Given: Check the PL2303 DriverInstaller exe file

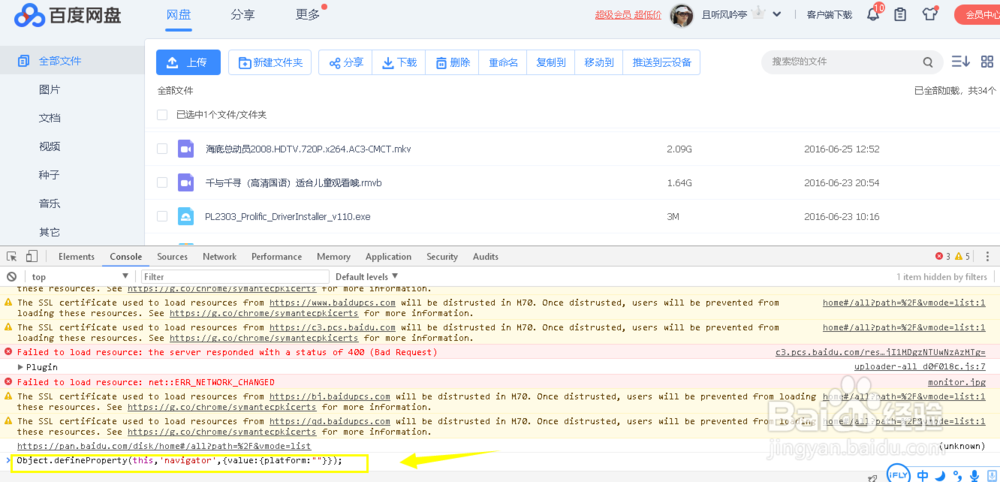Looking at the screenshot, I should tap(163, 216).
